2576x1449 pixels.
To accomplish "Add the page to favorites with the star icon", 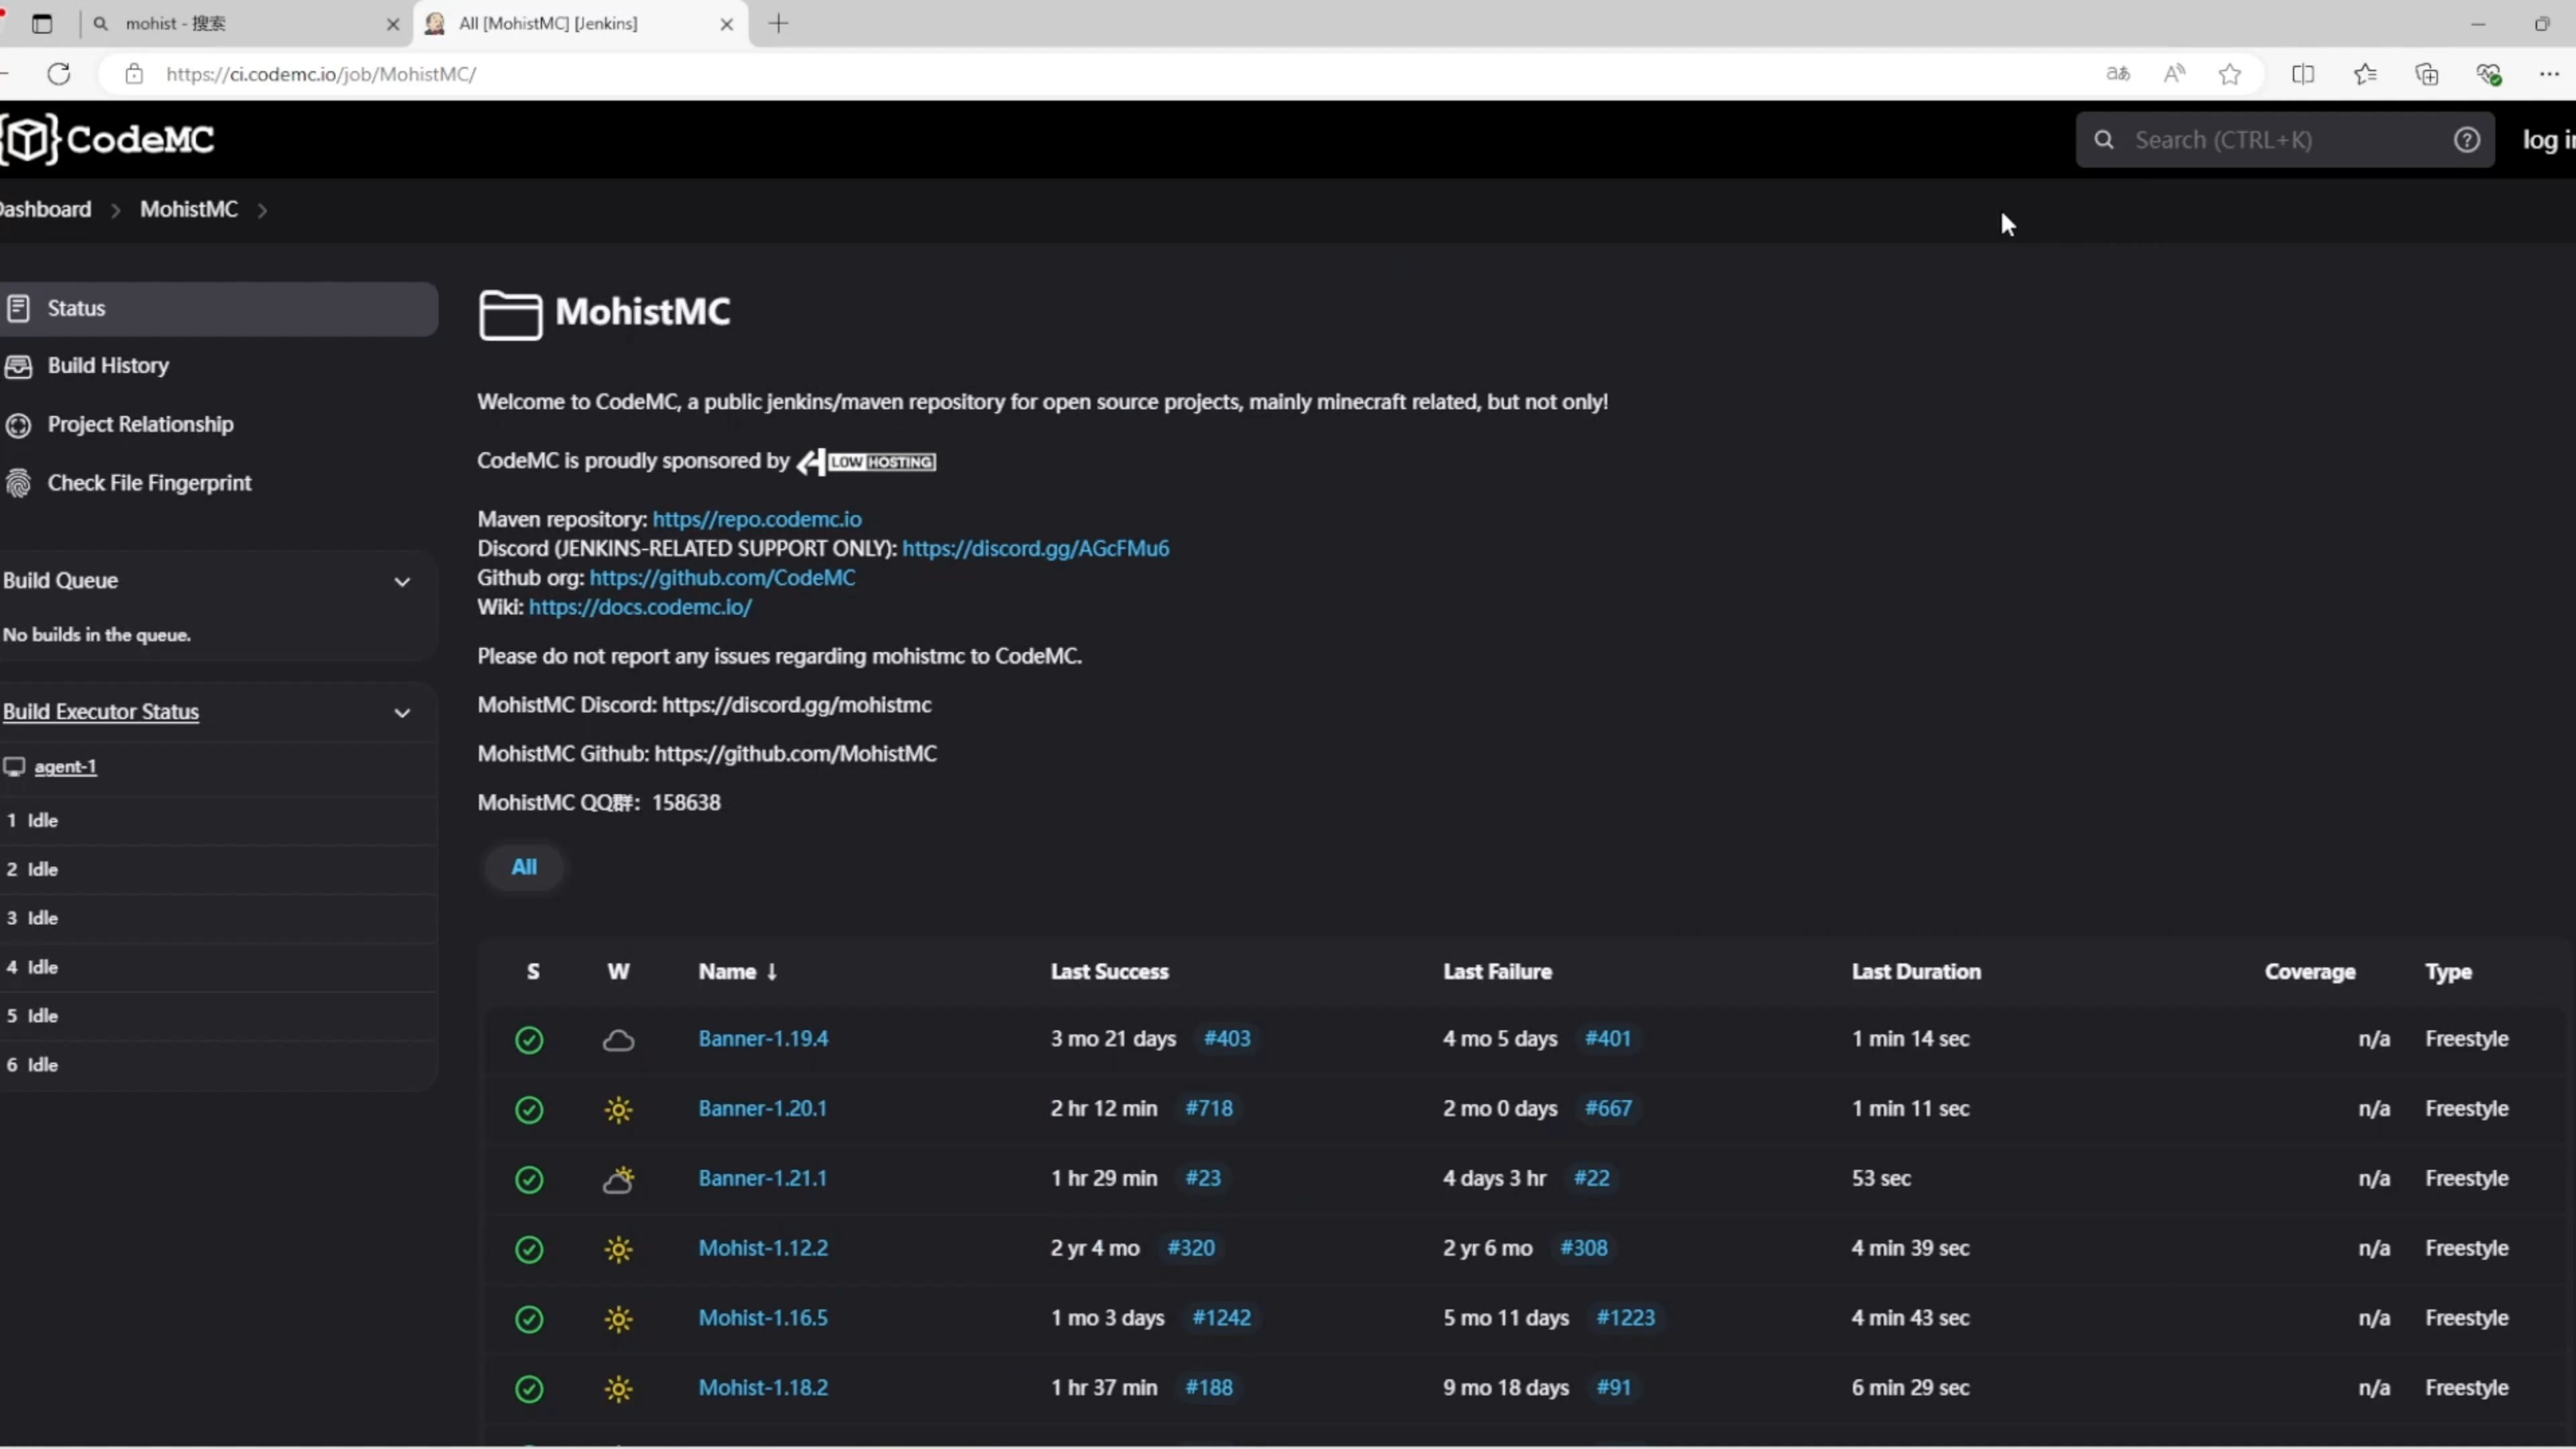I will pyautogui.click(x=2230, y=74).
